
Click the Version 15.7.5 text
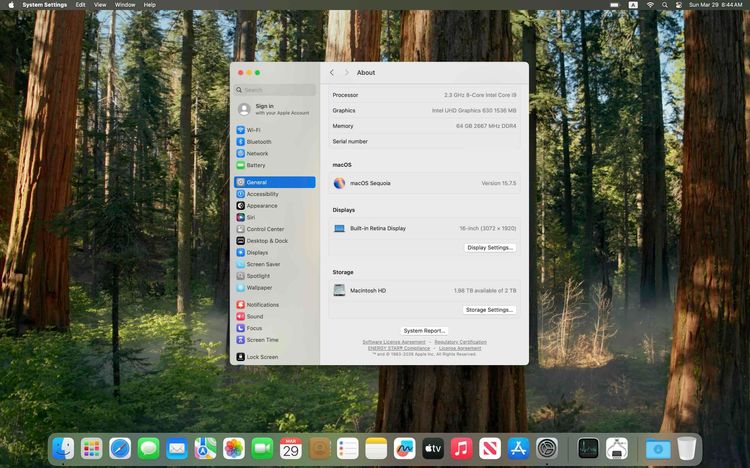pos(498,183)
